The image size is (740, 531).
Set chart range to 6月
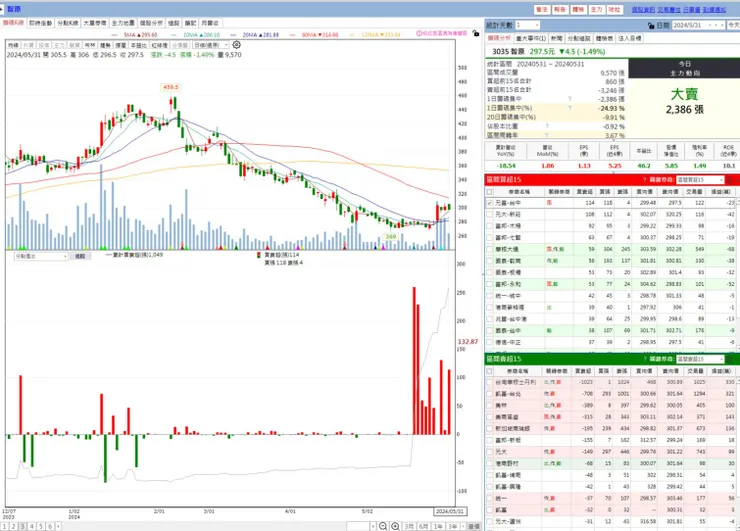(424, 526)
